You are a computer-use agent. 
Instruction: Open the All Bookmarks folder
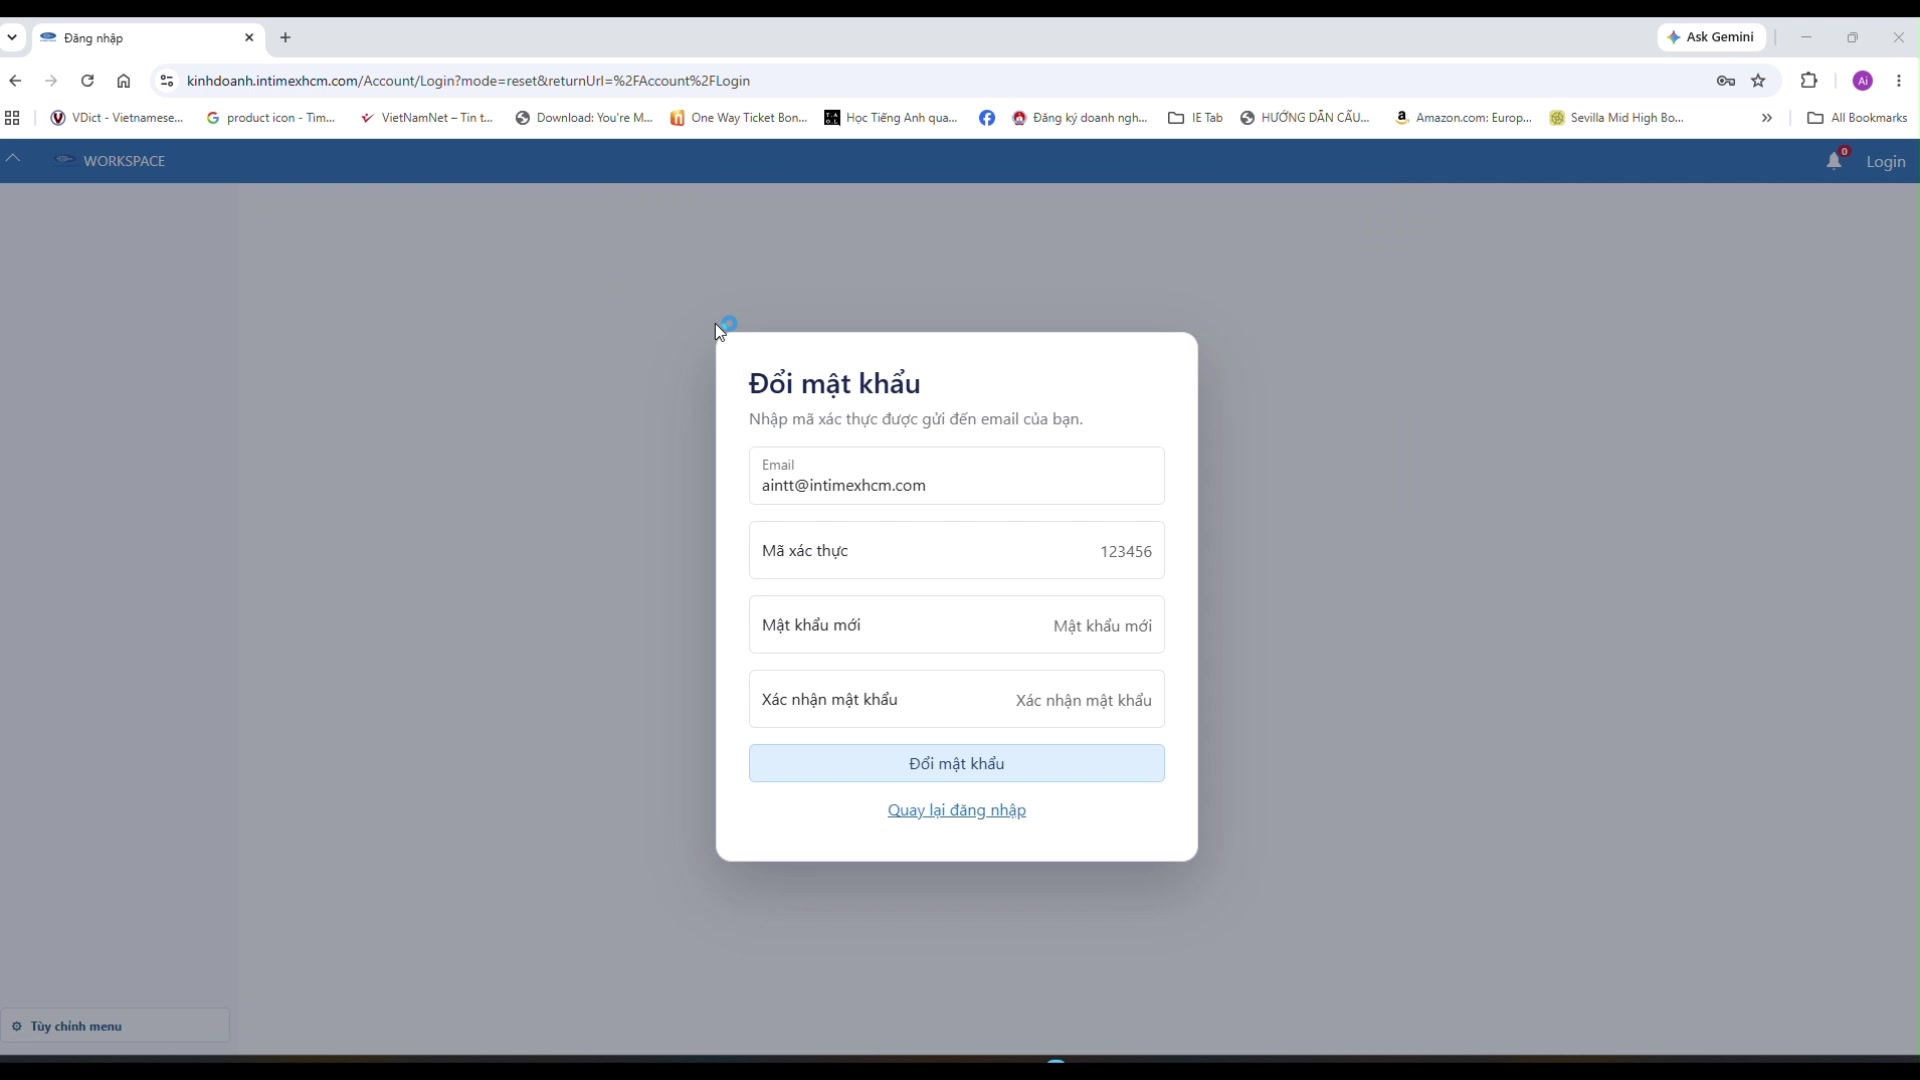pos(1857,118)
